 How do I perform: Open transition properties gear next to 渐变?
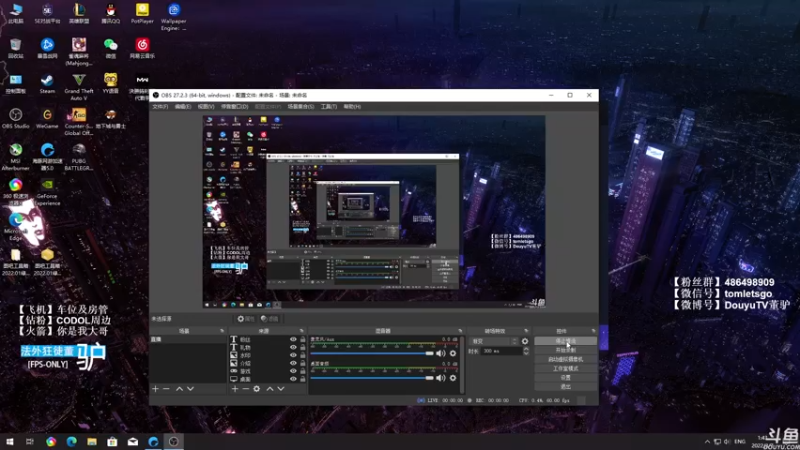[525, 341]
